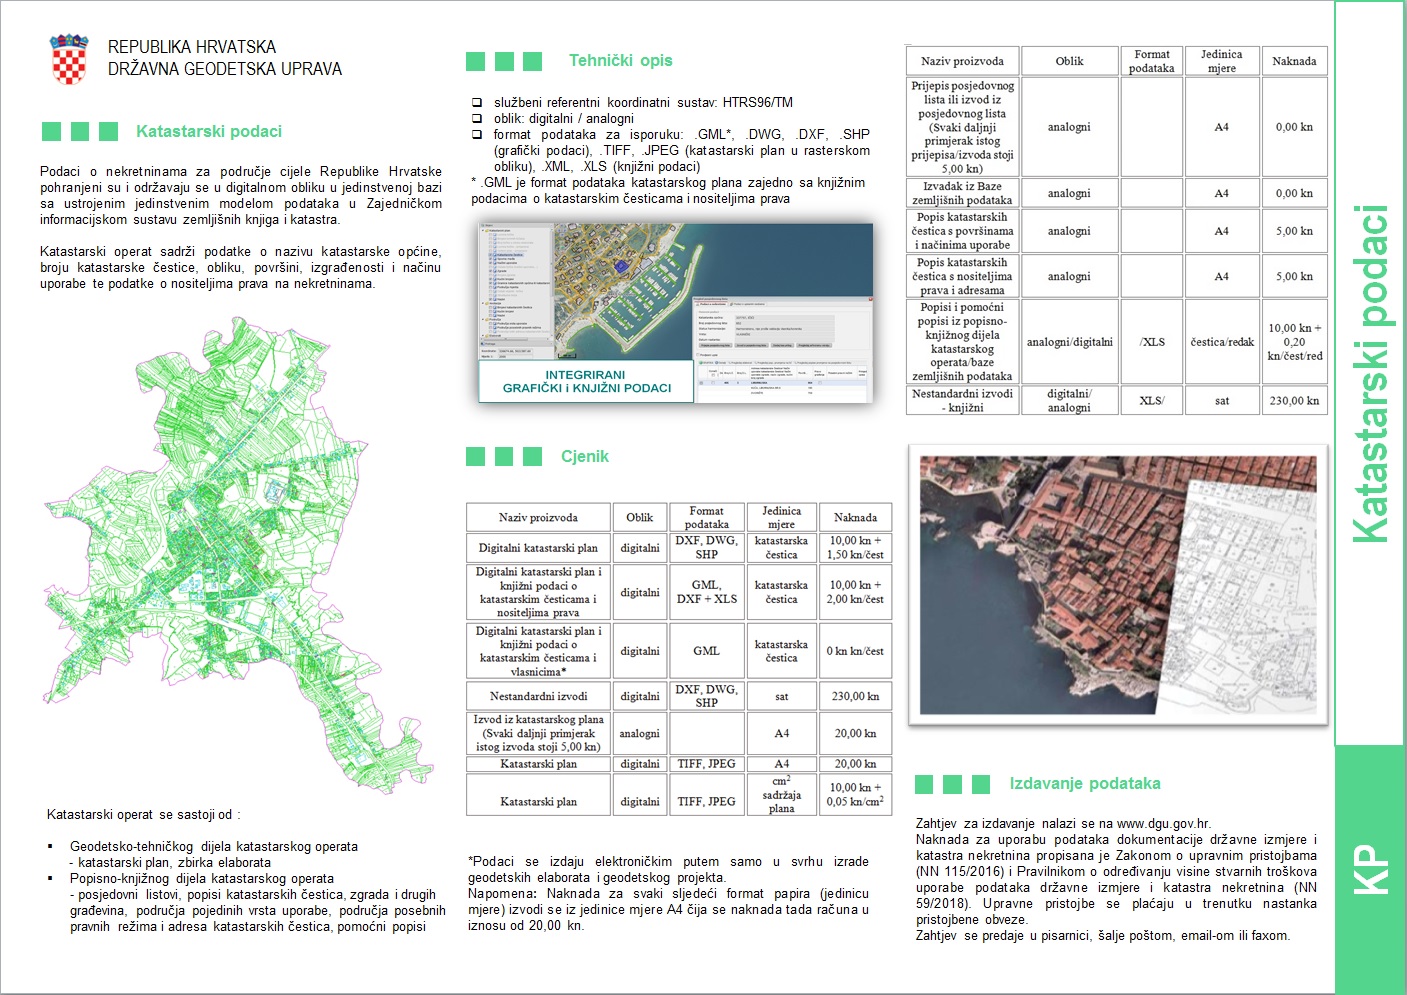Enable the checkbox of the first greyed-out layer

click(488, 235)
